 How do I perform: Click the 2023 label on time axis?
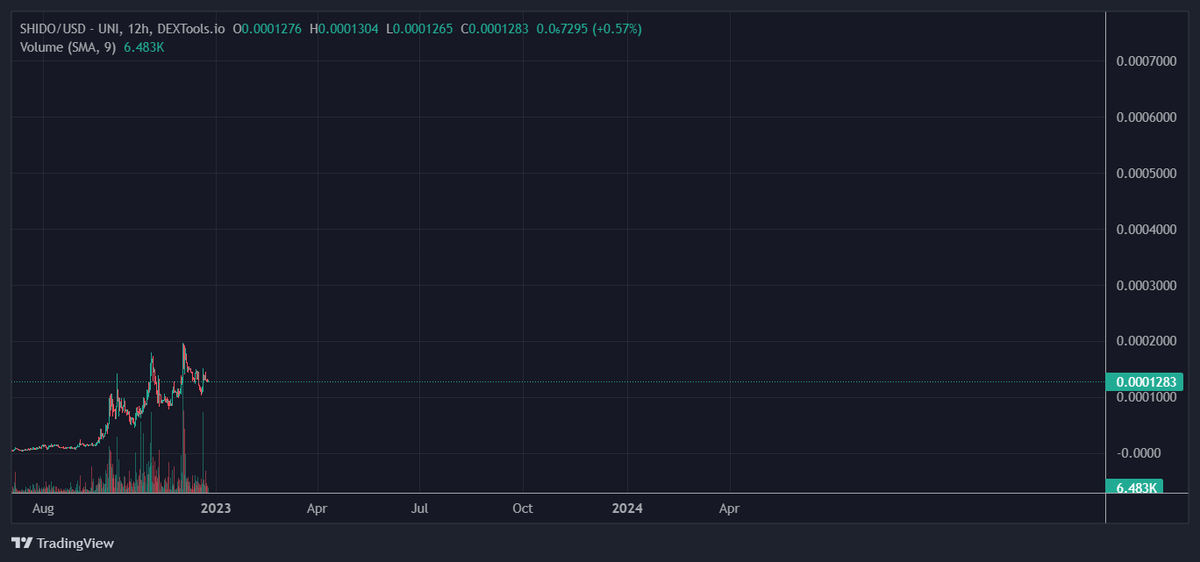click(x=215, y=508)
